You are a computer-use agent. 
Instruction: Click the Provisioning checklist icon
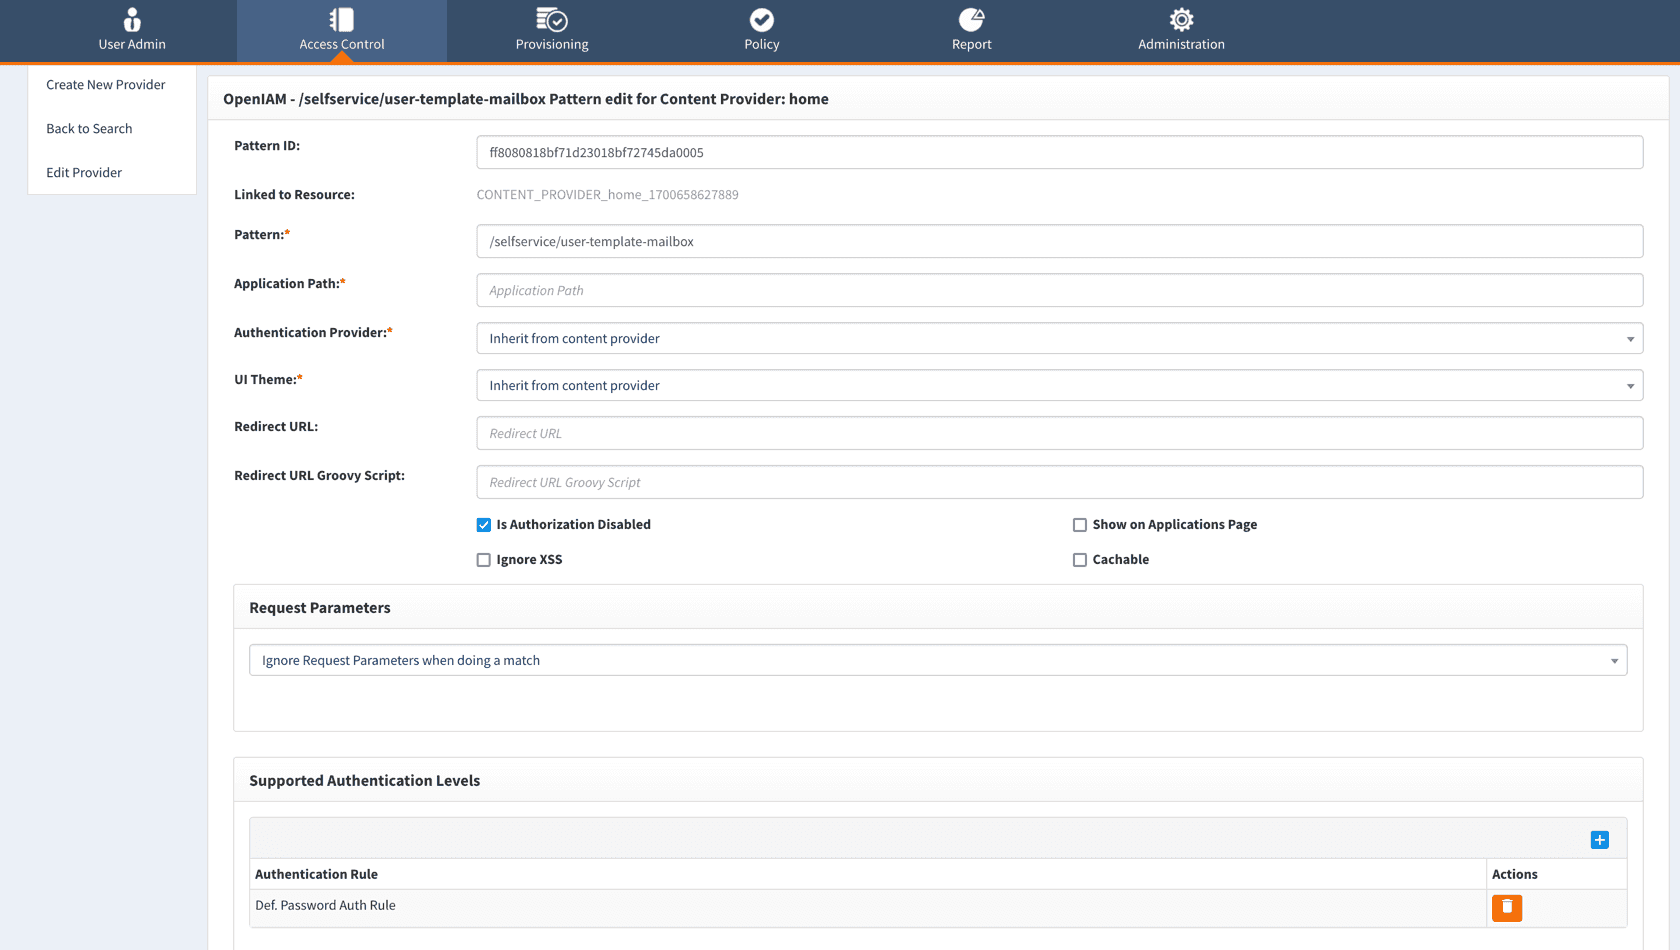551,20
